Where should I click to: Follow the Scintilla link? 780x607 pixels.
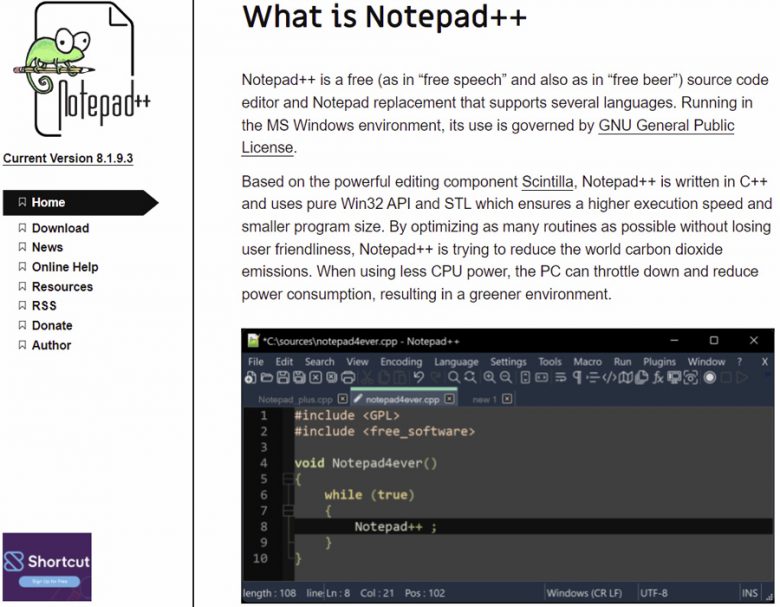(x=547, y=182)
